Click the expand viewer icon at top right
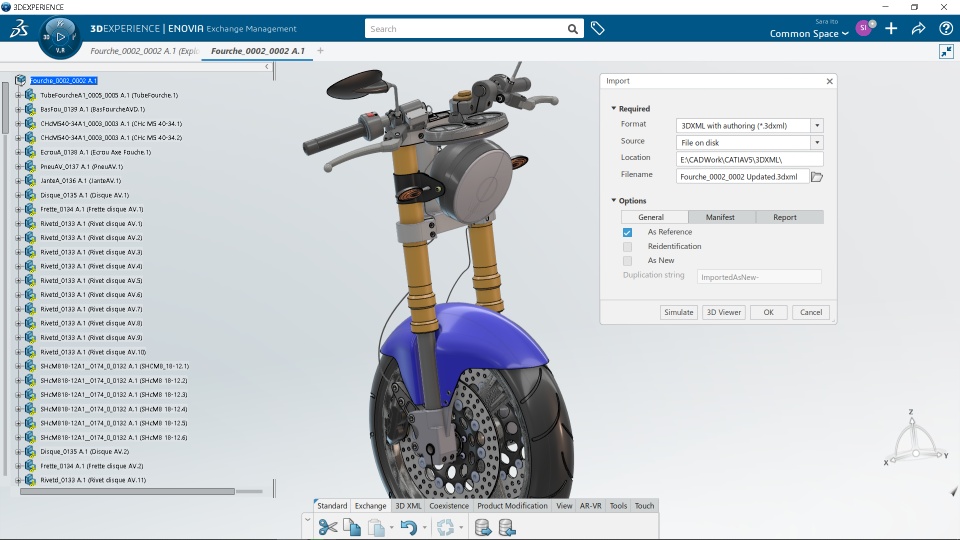Image resolution: width=960 pixels, height=540 pixels. coord(946,51)
